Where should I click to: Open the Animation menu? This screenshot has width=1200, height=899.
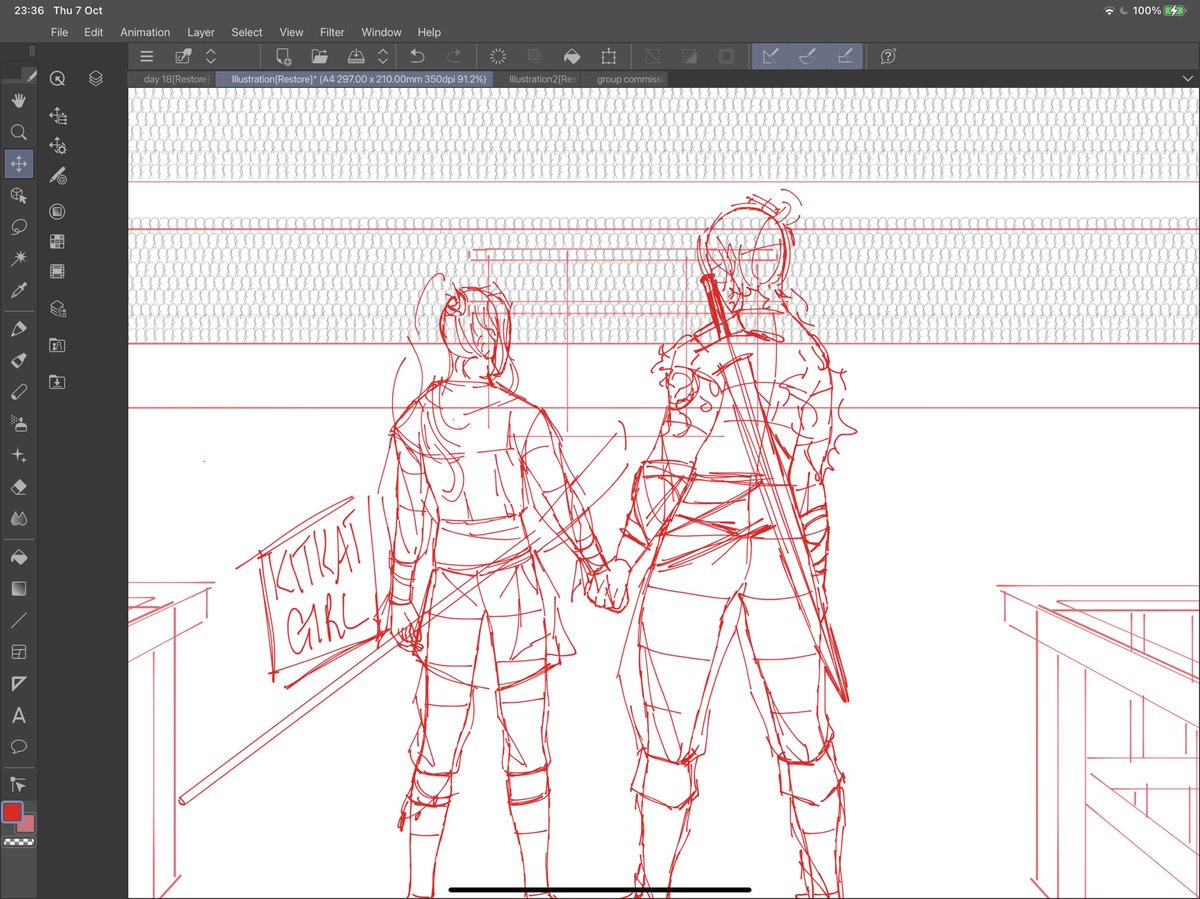[x=145, y=32]
